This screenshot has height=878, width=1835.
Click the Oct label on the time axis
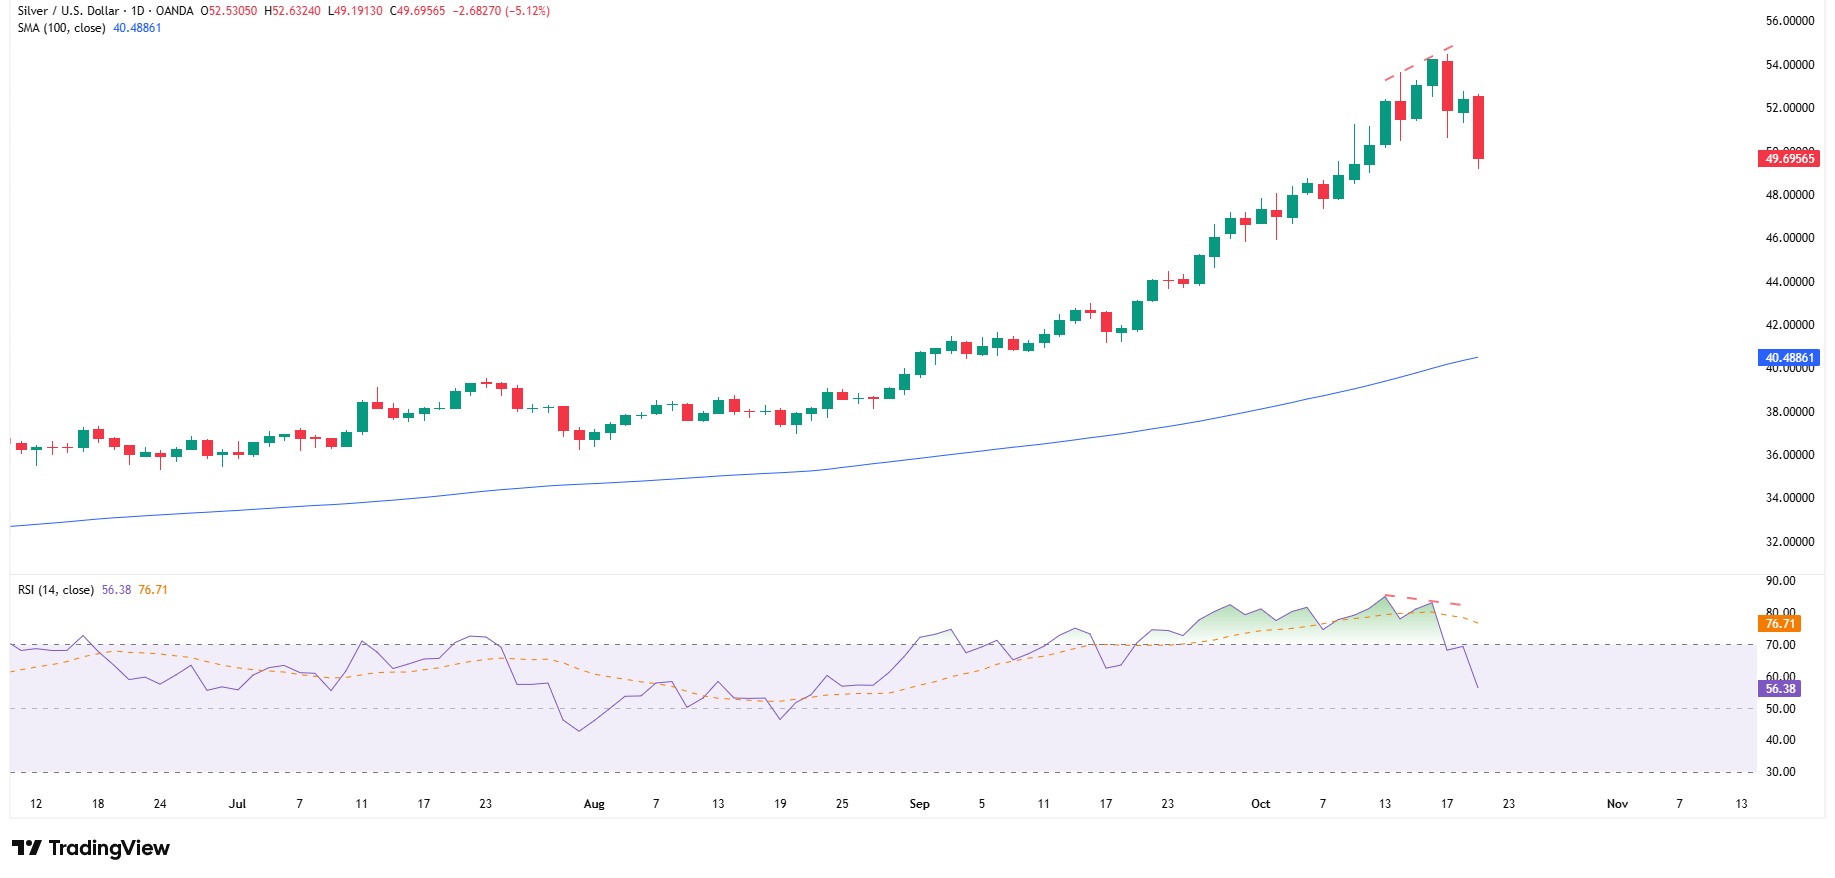coord(1260,804)
